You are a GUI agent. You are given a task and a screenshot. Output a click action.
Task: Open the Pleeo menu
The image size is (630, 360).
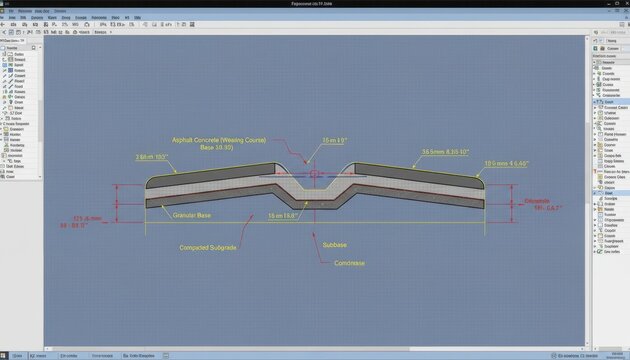click(115, 18)
